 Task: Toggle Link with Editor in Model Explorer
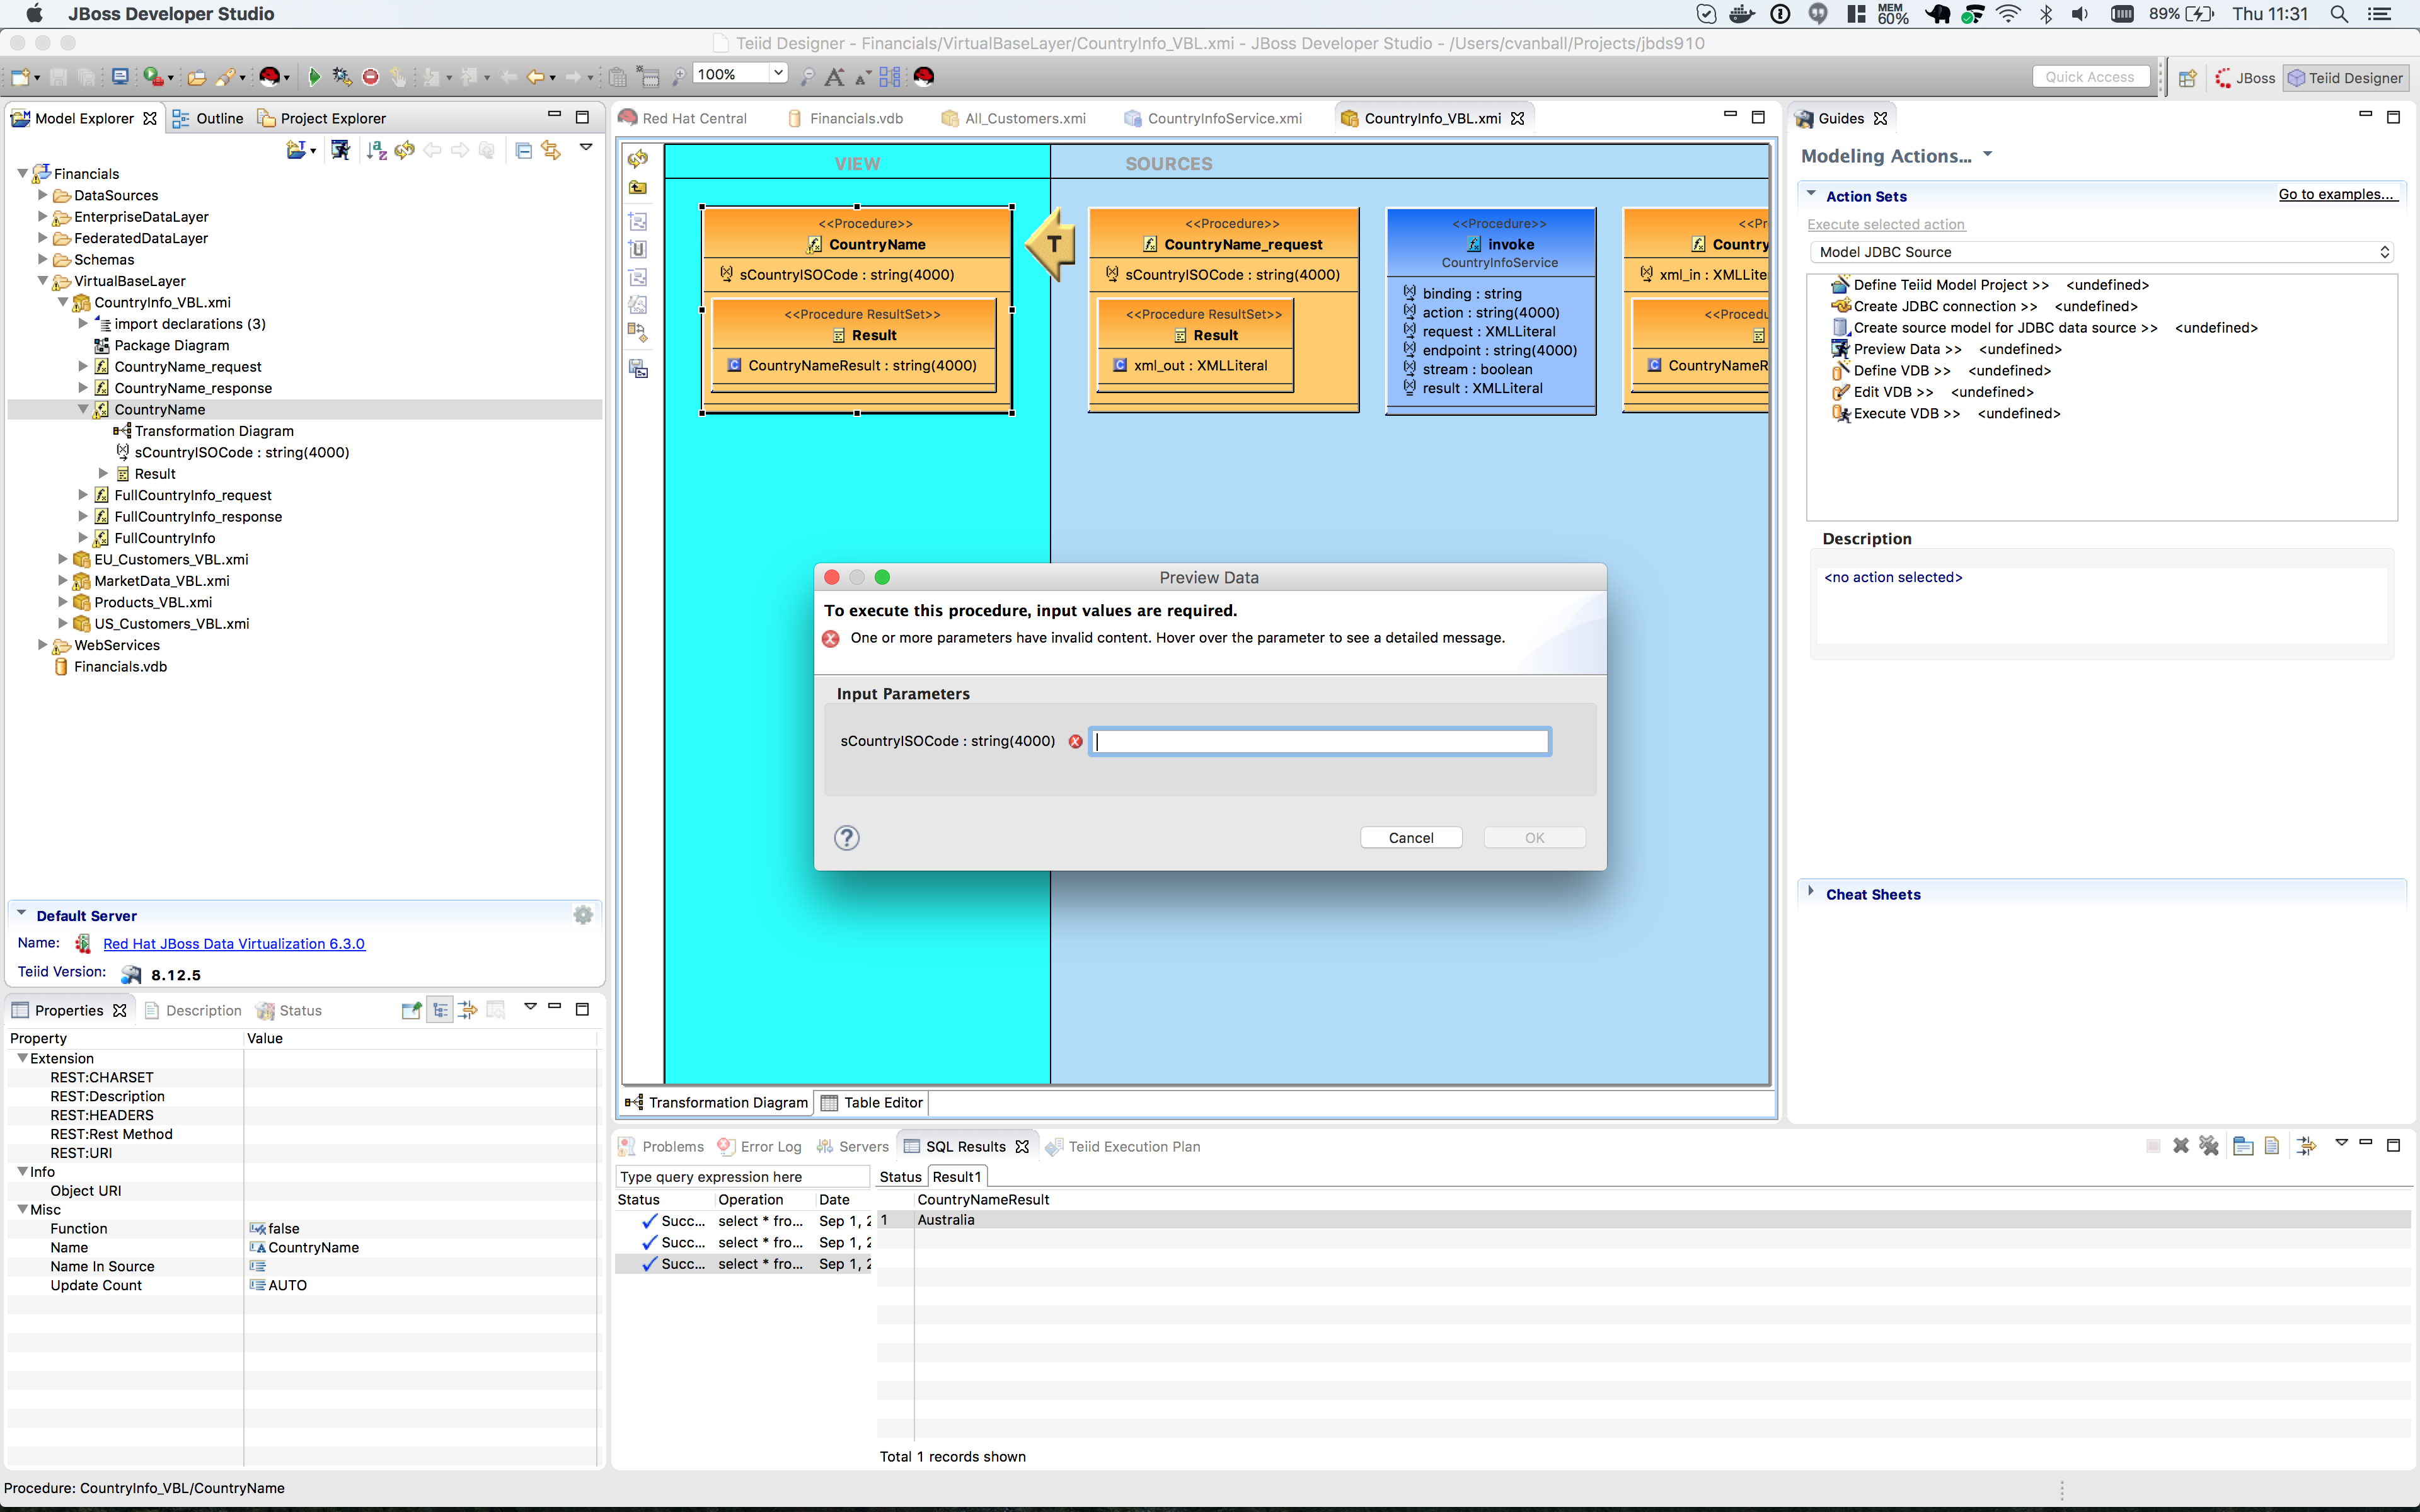[x=551, y=150]
